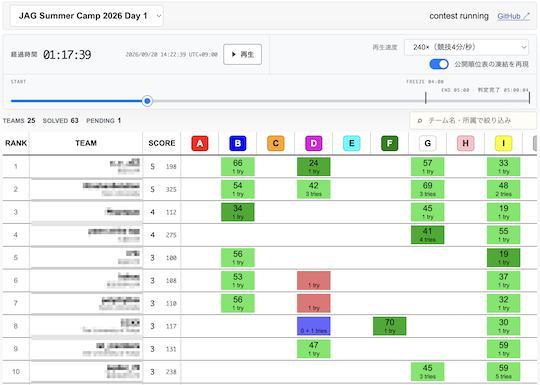Click the elapsed time 01:17:39 display
The height and width of the screenshot is (385, 540).
pos(67,55)
